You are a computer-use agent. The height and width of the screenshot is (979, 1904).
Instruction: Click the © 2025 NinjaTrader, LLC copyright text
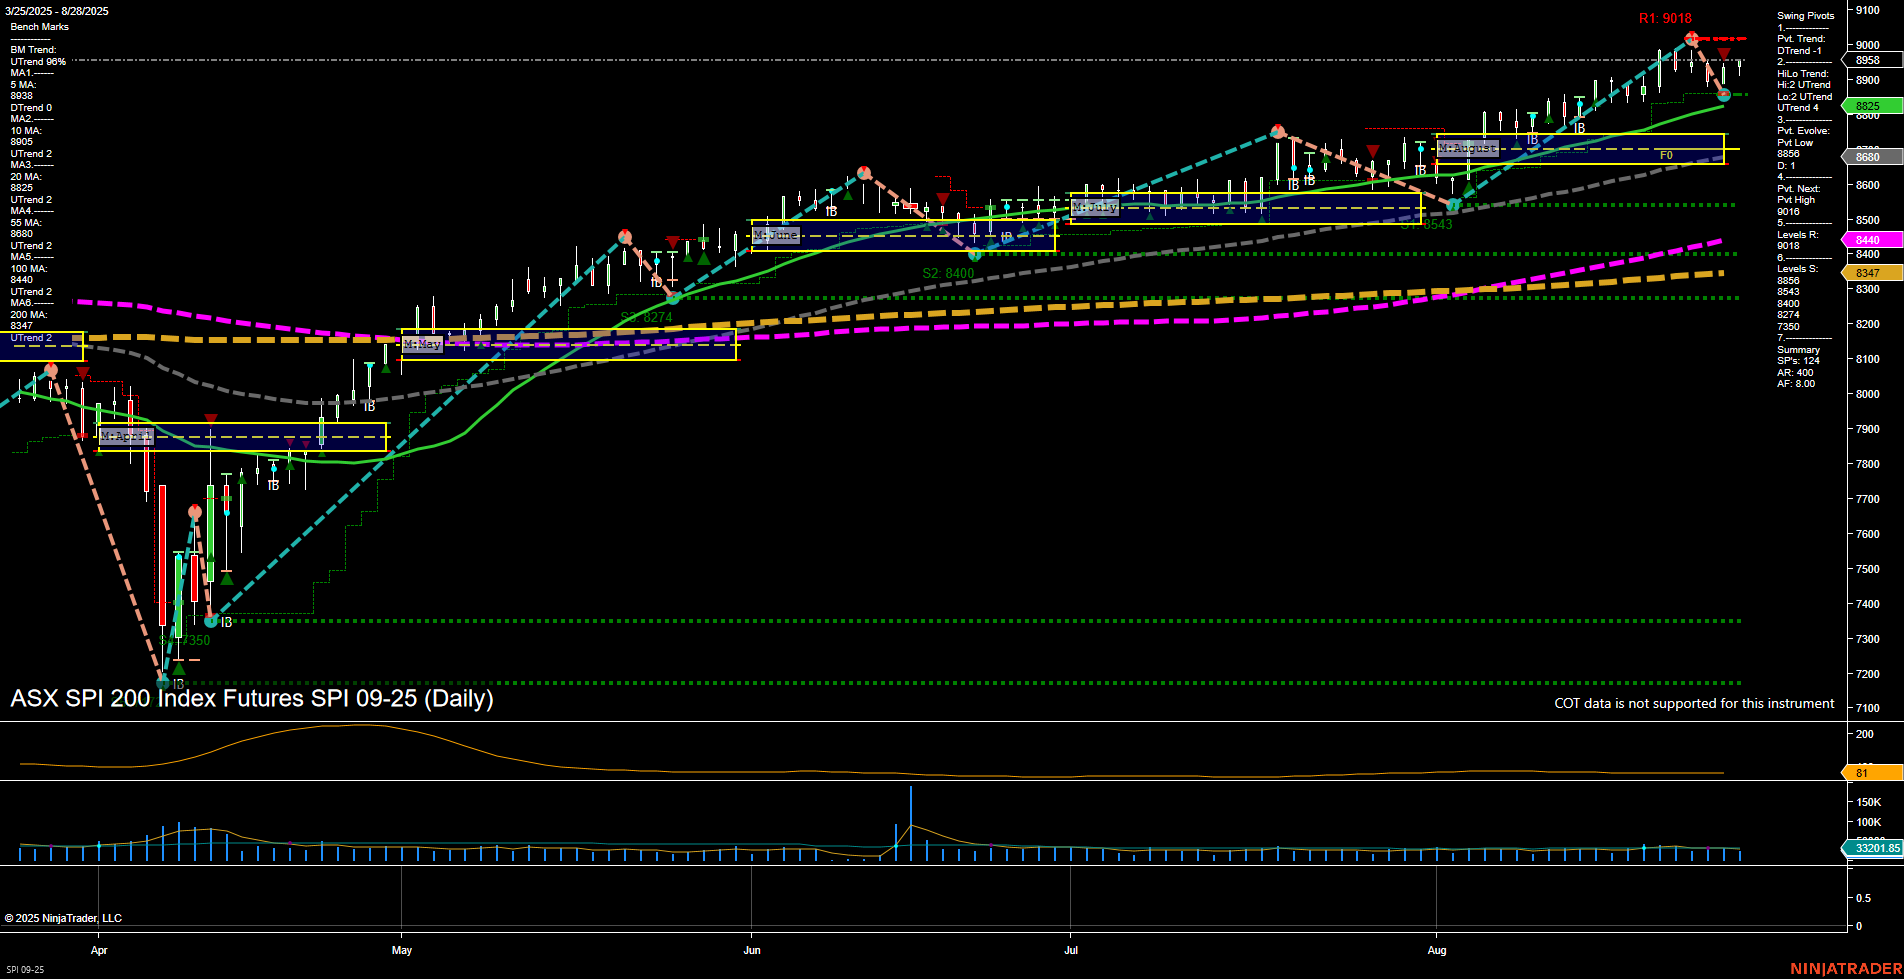point(63,918)
